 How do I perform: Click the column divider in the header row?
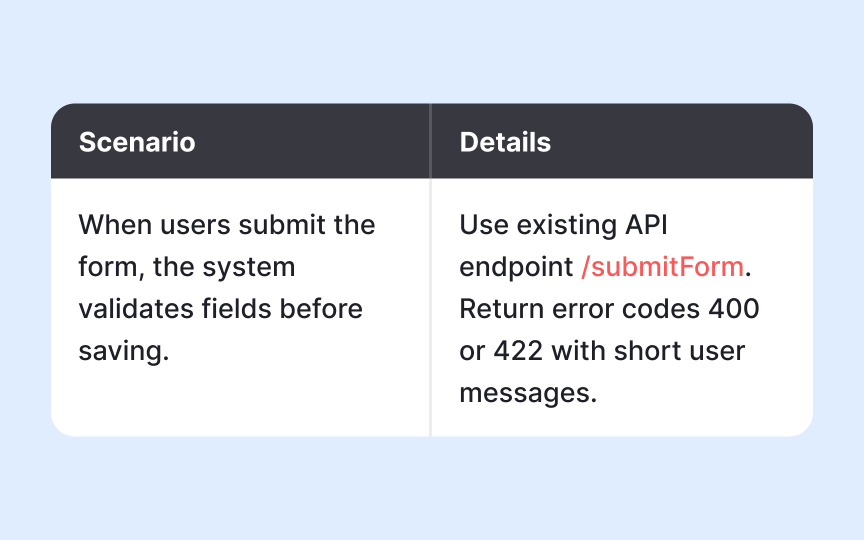coord(431,141)
